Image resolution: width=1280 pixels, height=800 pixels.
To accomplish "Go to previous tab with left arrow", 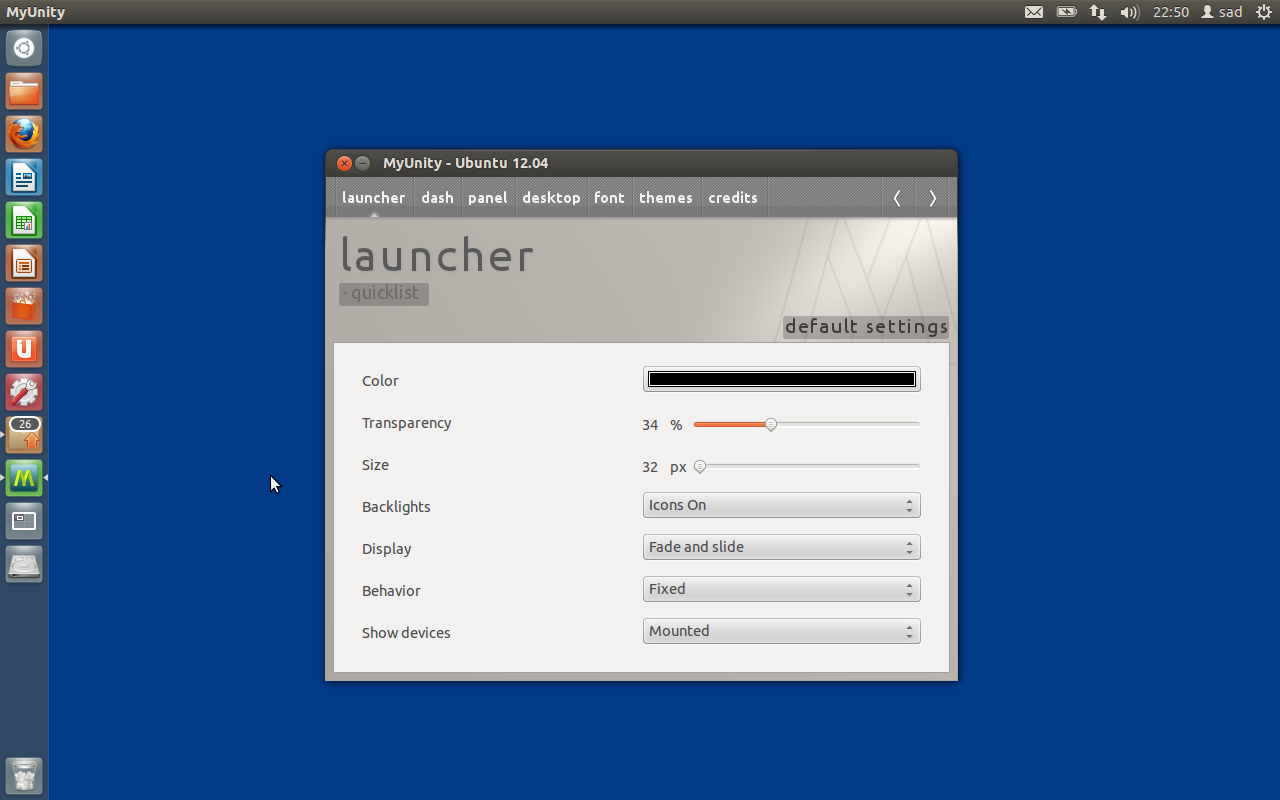I will (897, 198).
